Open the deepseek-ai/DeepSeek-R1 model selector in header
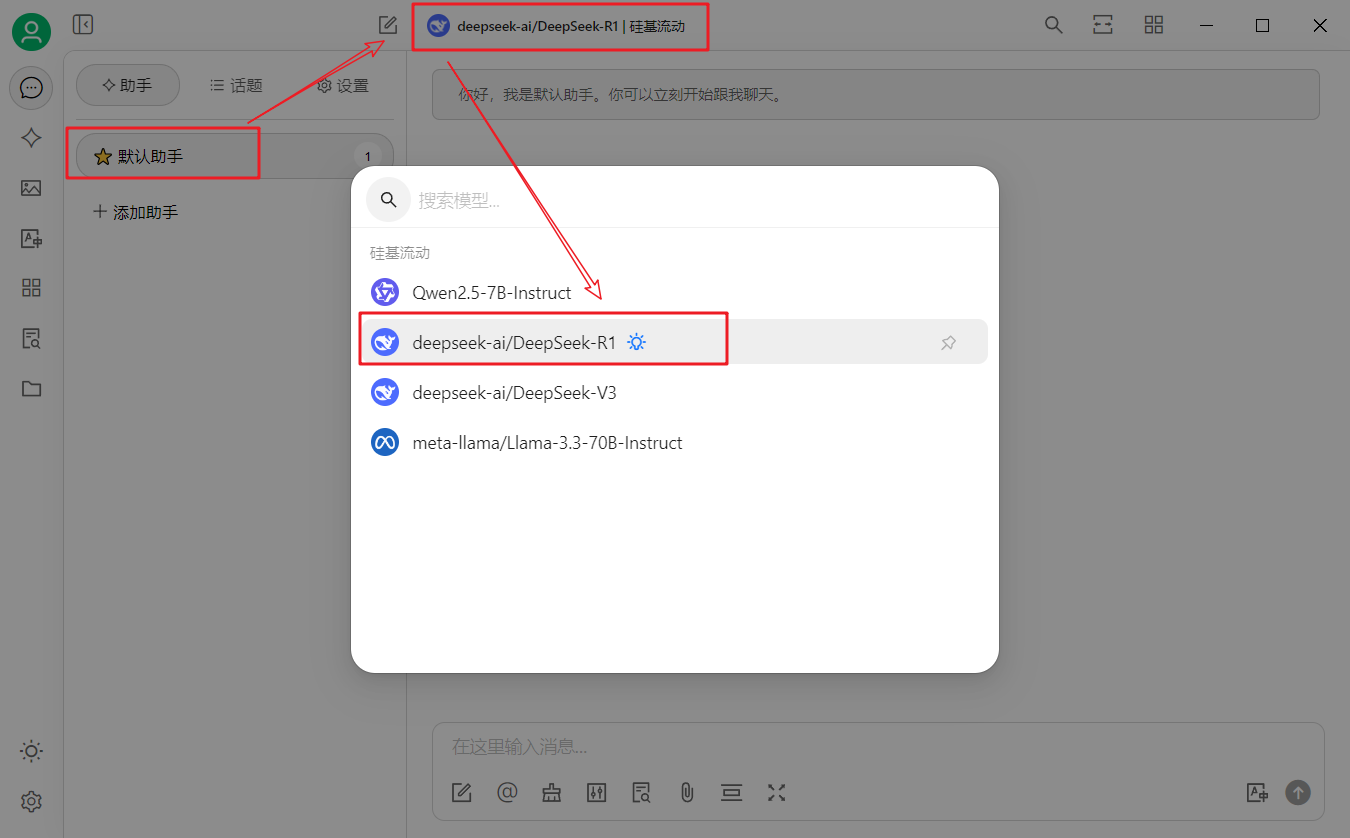The width and height of the screenshot is (1350, 838). tap(557, 26)
